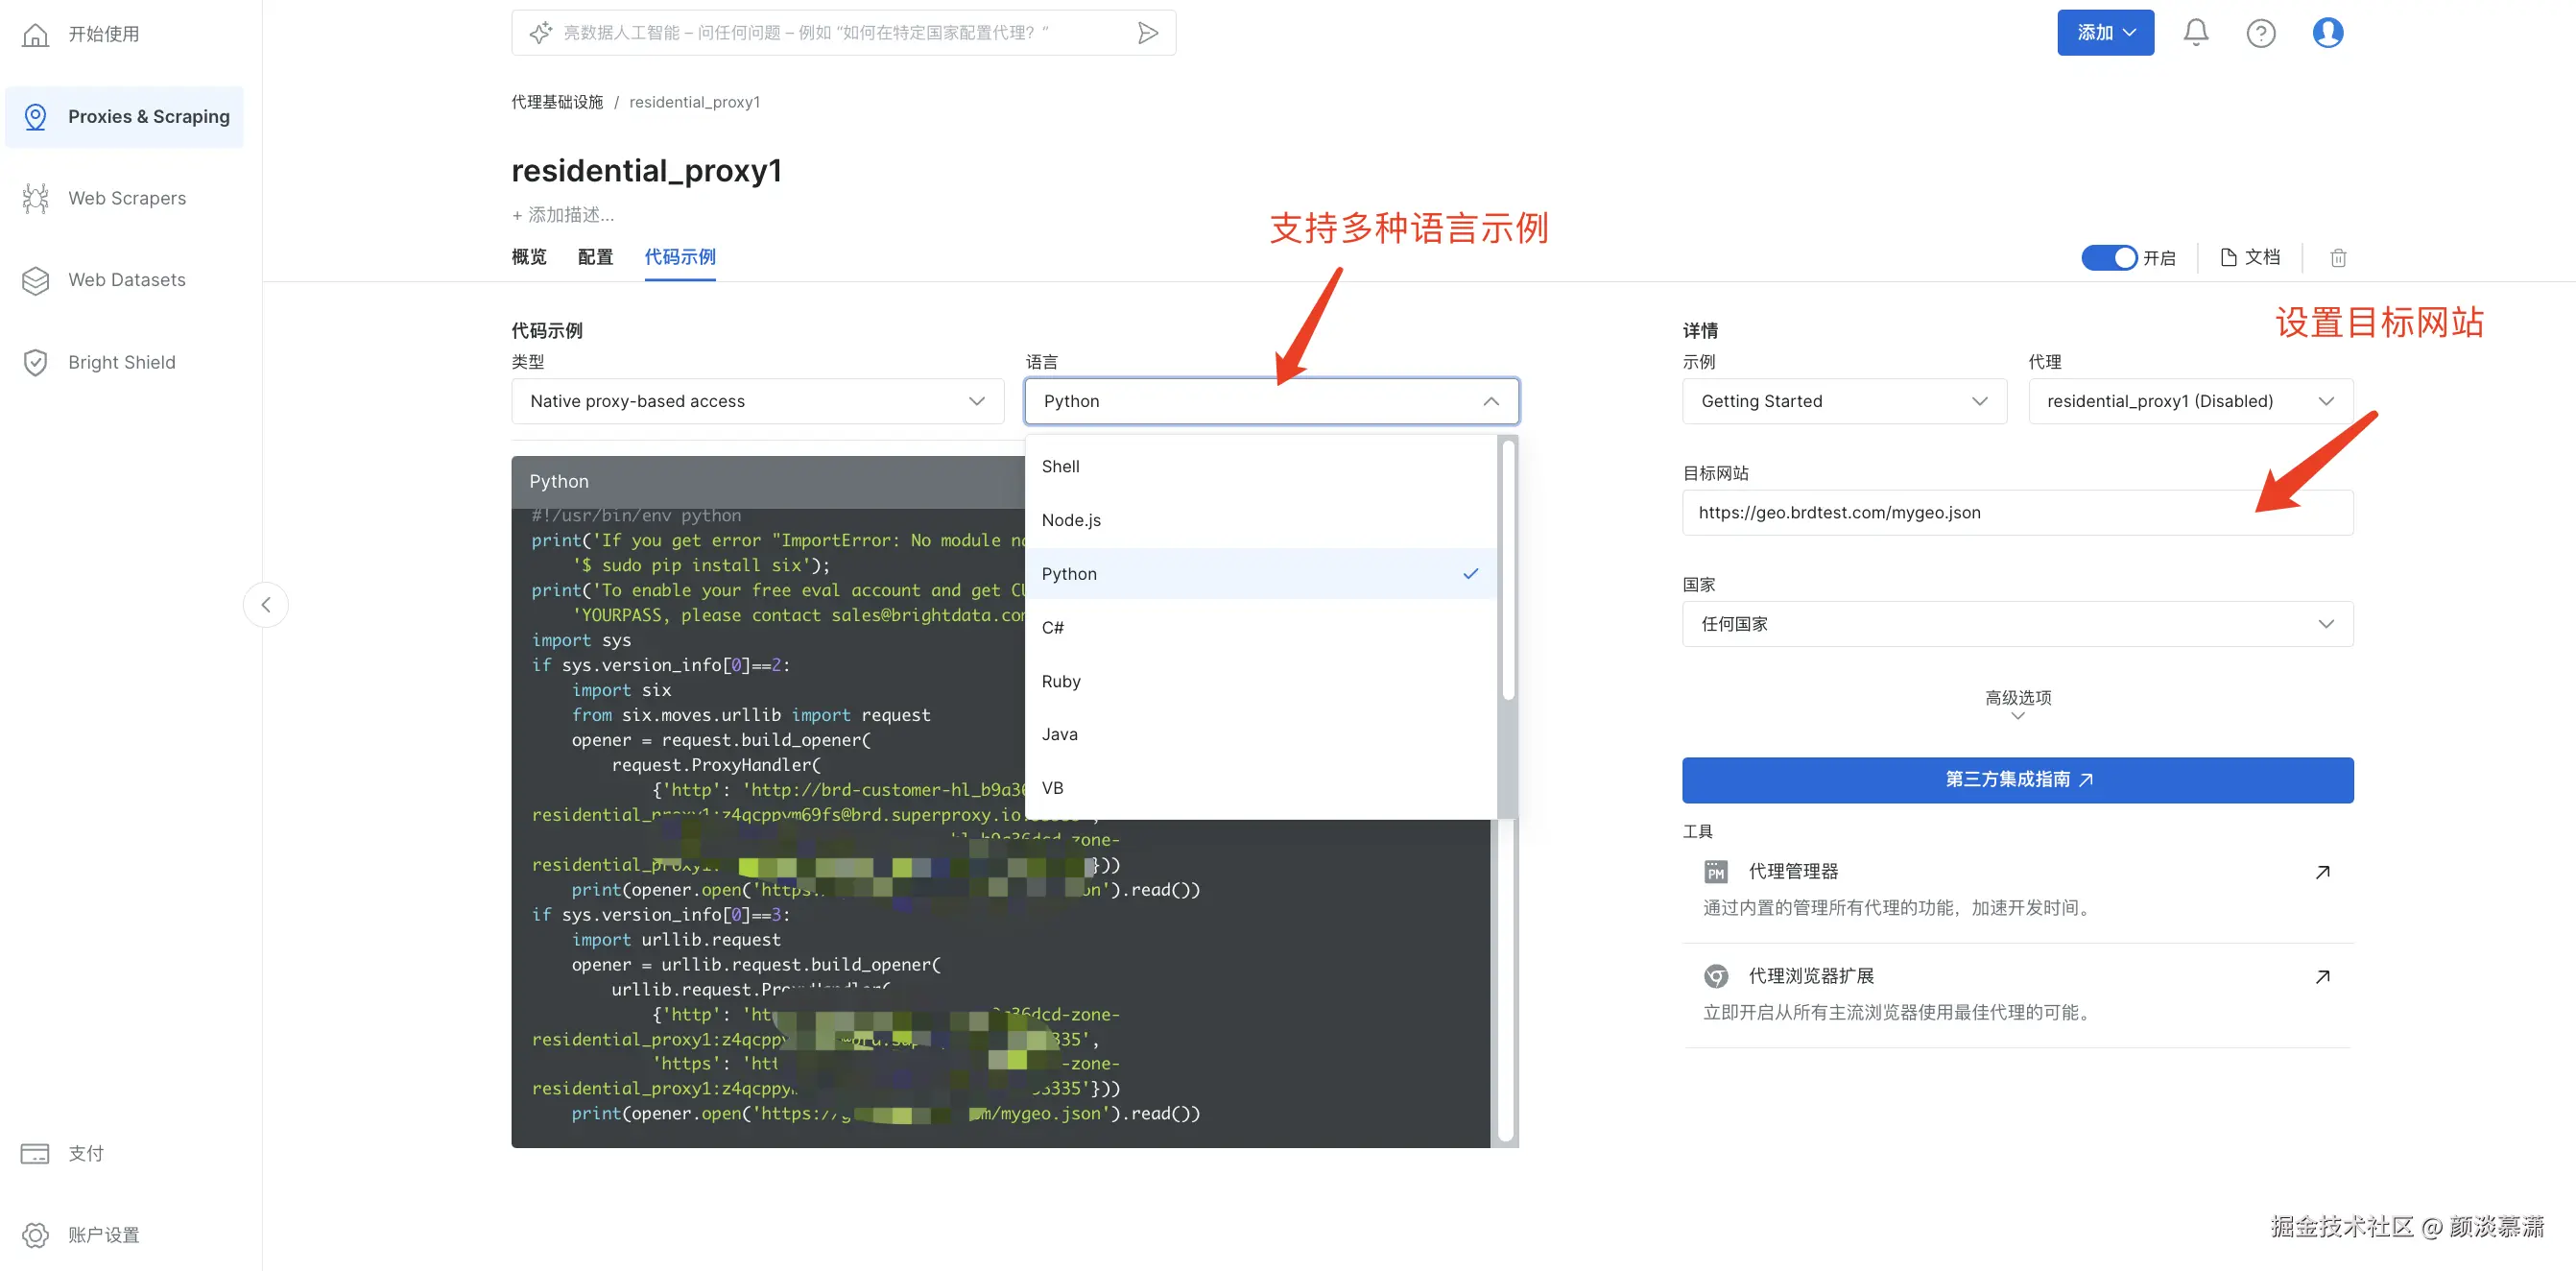This screenshot has height=1271, width=2576.
Task: Click the trash delete proxy icon
Action: (x=2338, y=258)
